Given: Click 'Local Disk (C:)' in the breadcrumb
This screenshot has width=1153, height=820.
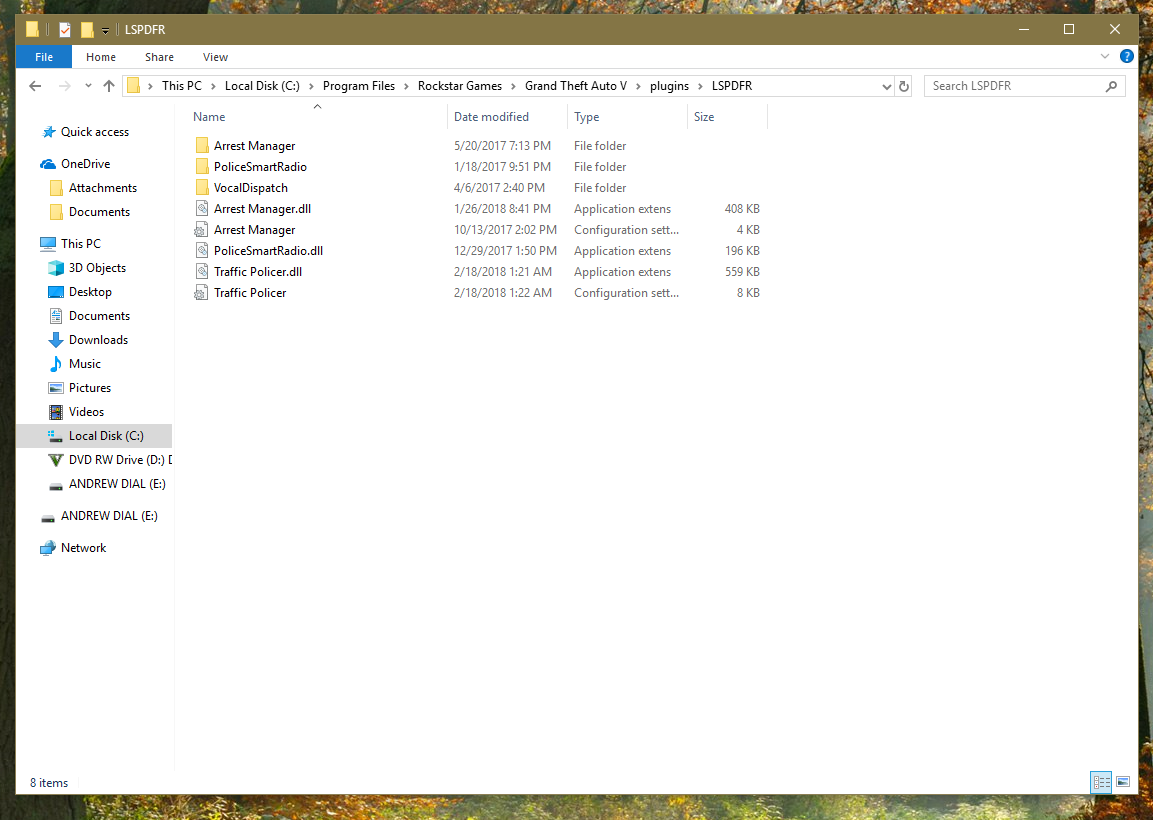Looking at the screenshot, I should [262, 86].
